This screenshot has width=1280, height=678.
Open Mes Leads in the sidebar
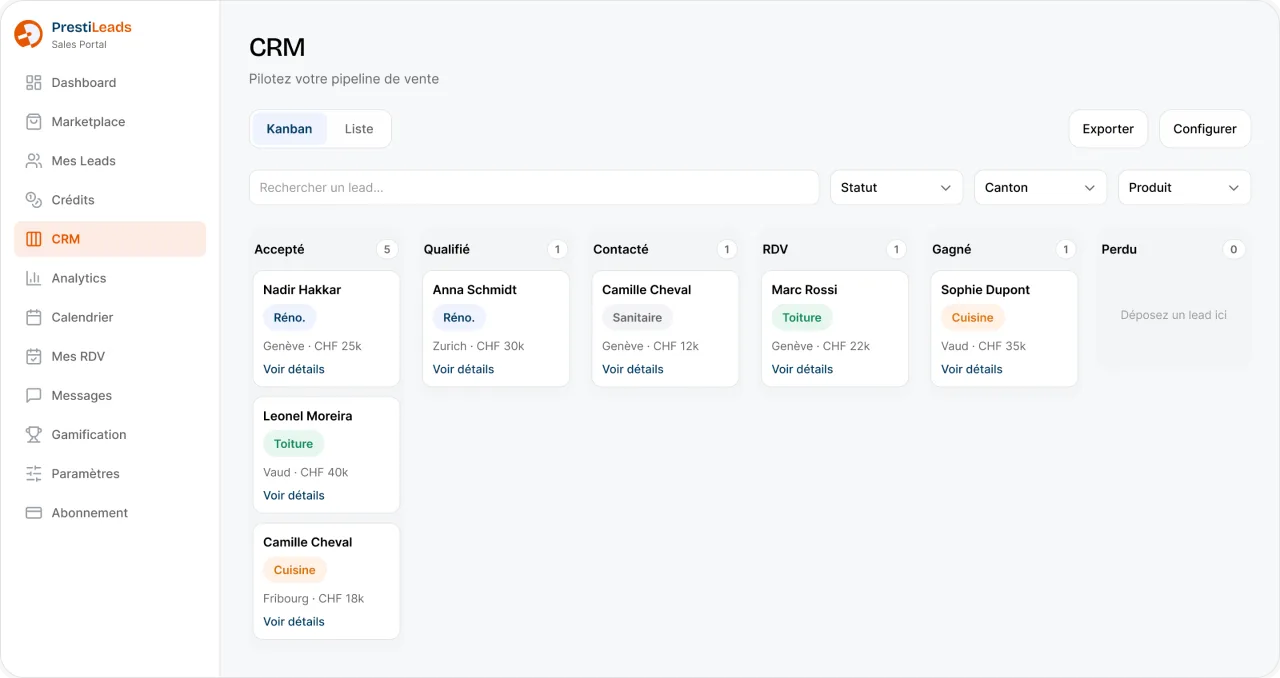110,161
